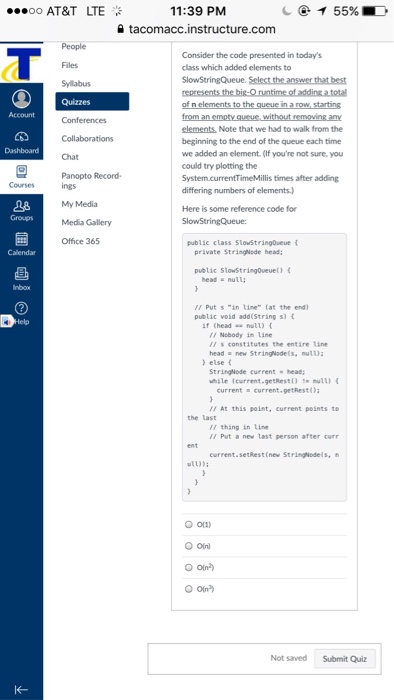Collapse the global navigation arrow
The image size is (394, 700).
21,689
